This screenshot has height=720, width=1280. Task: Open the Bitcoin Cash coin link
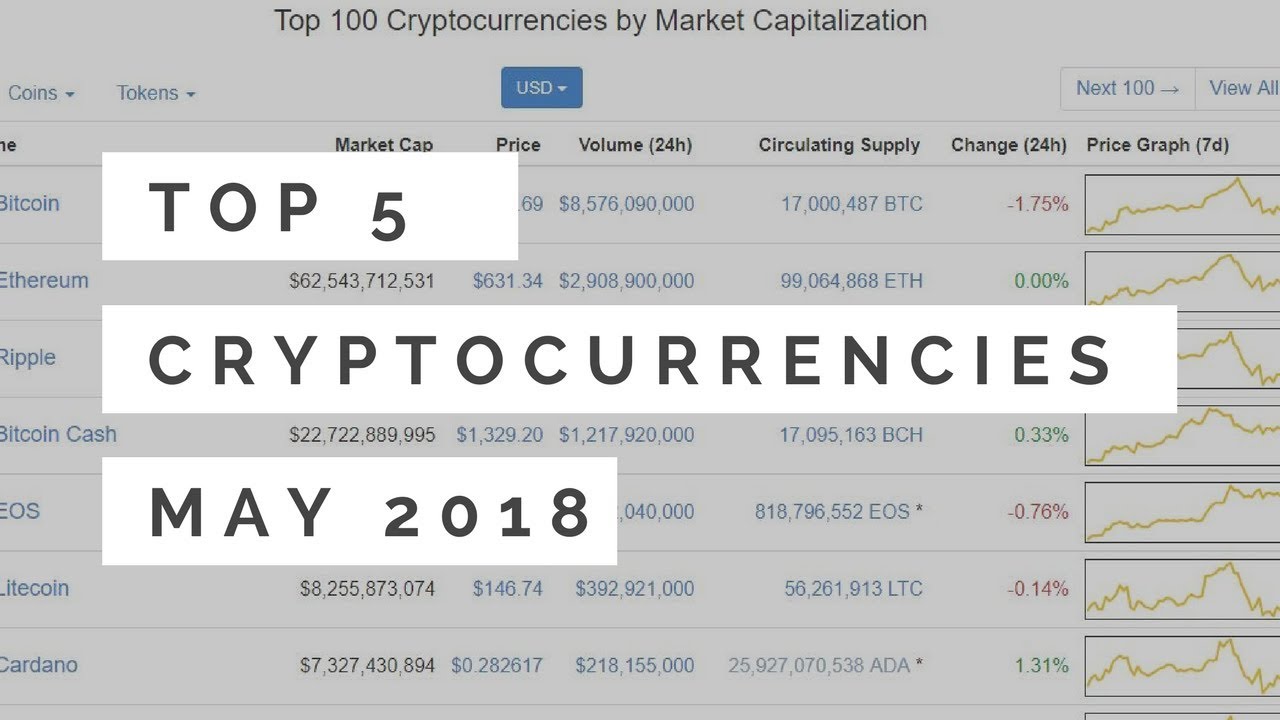point(57,434)
